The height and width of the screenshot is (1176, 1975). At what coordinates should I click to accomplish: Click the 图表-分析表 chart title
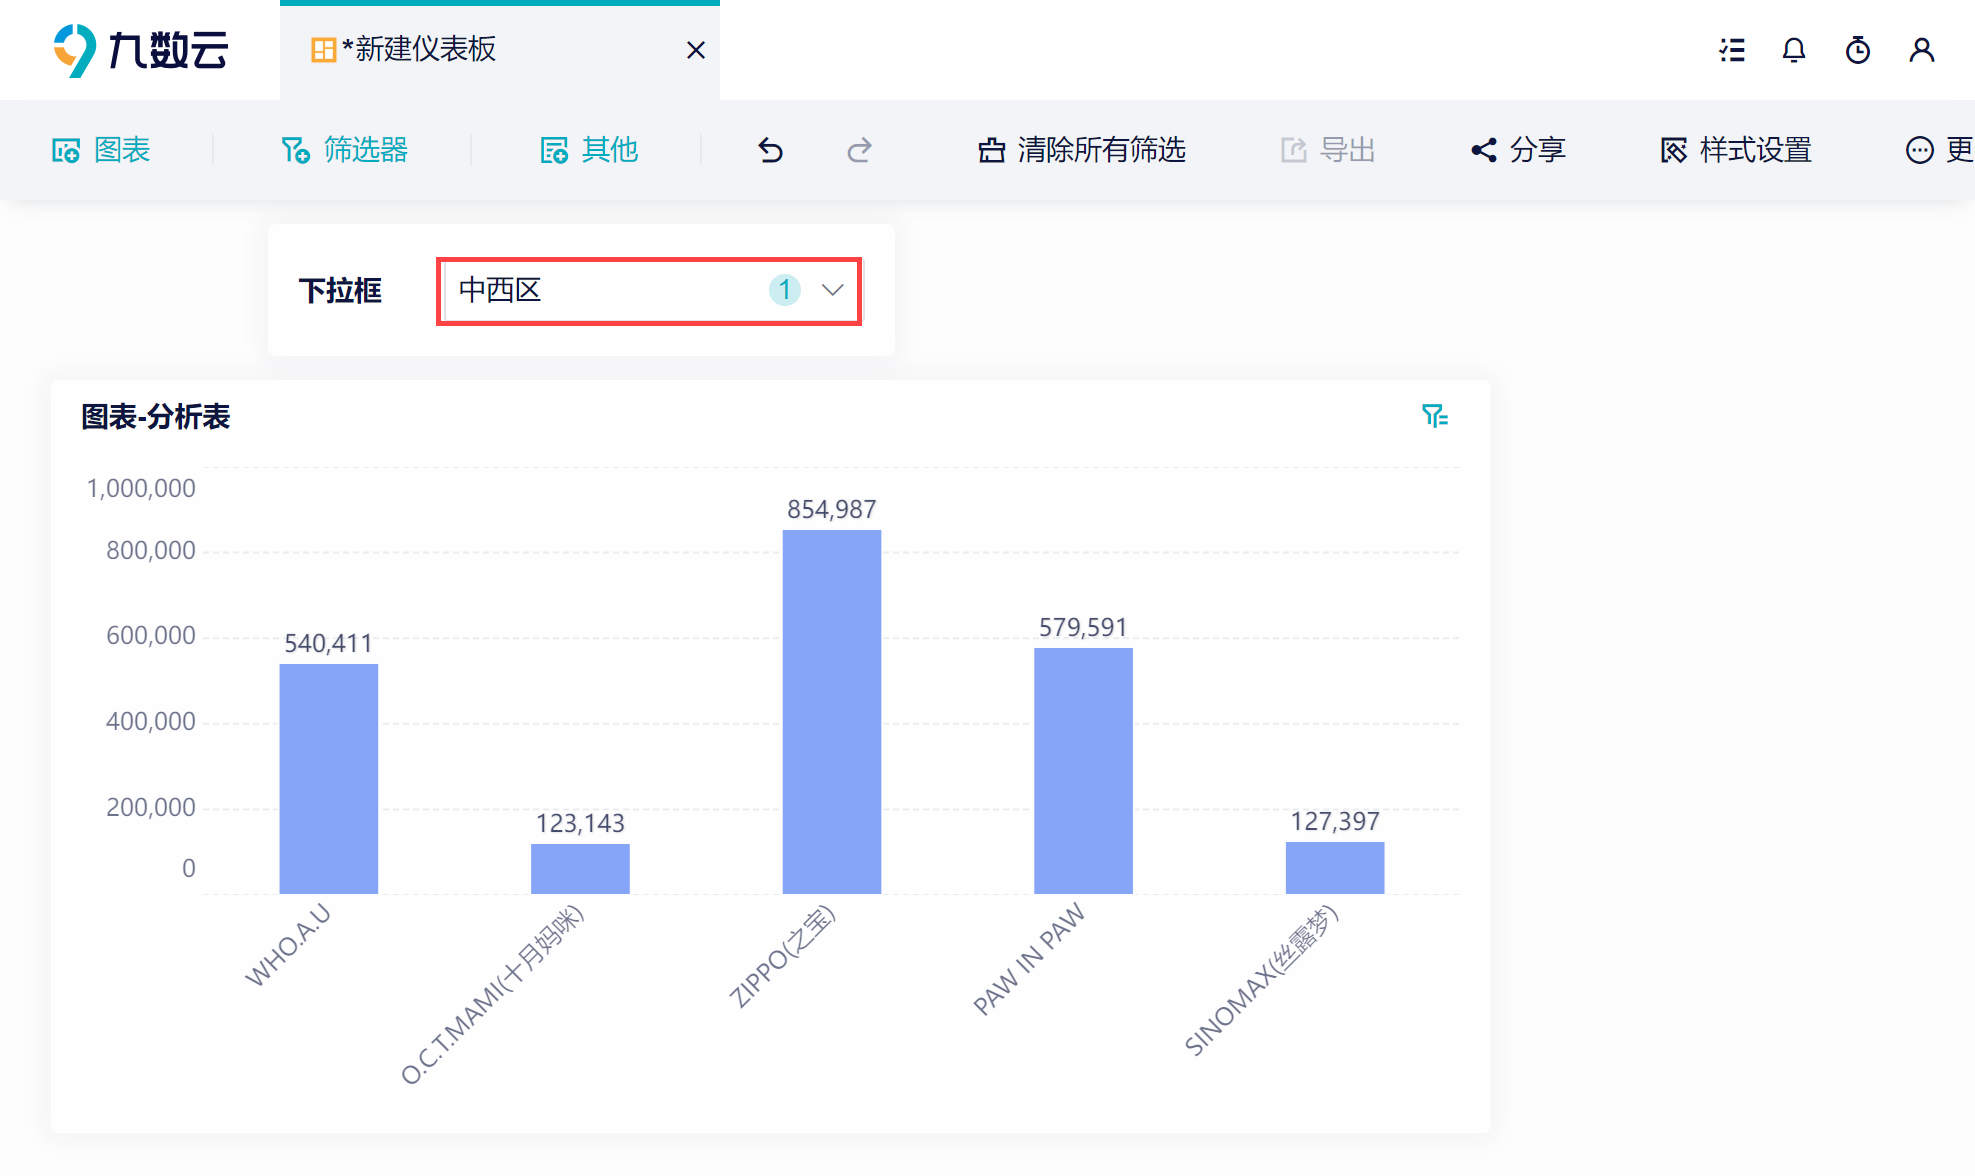point(156,417)
